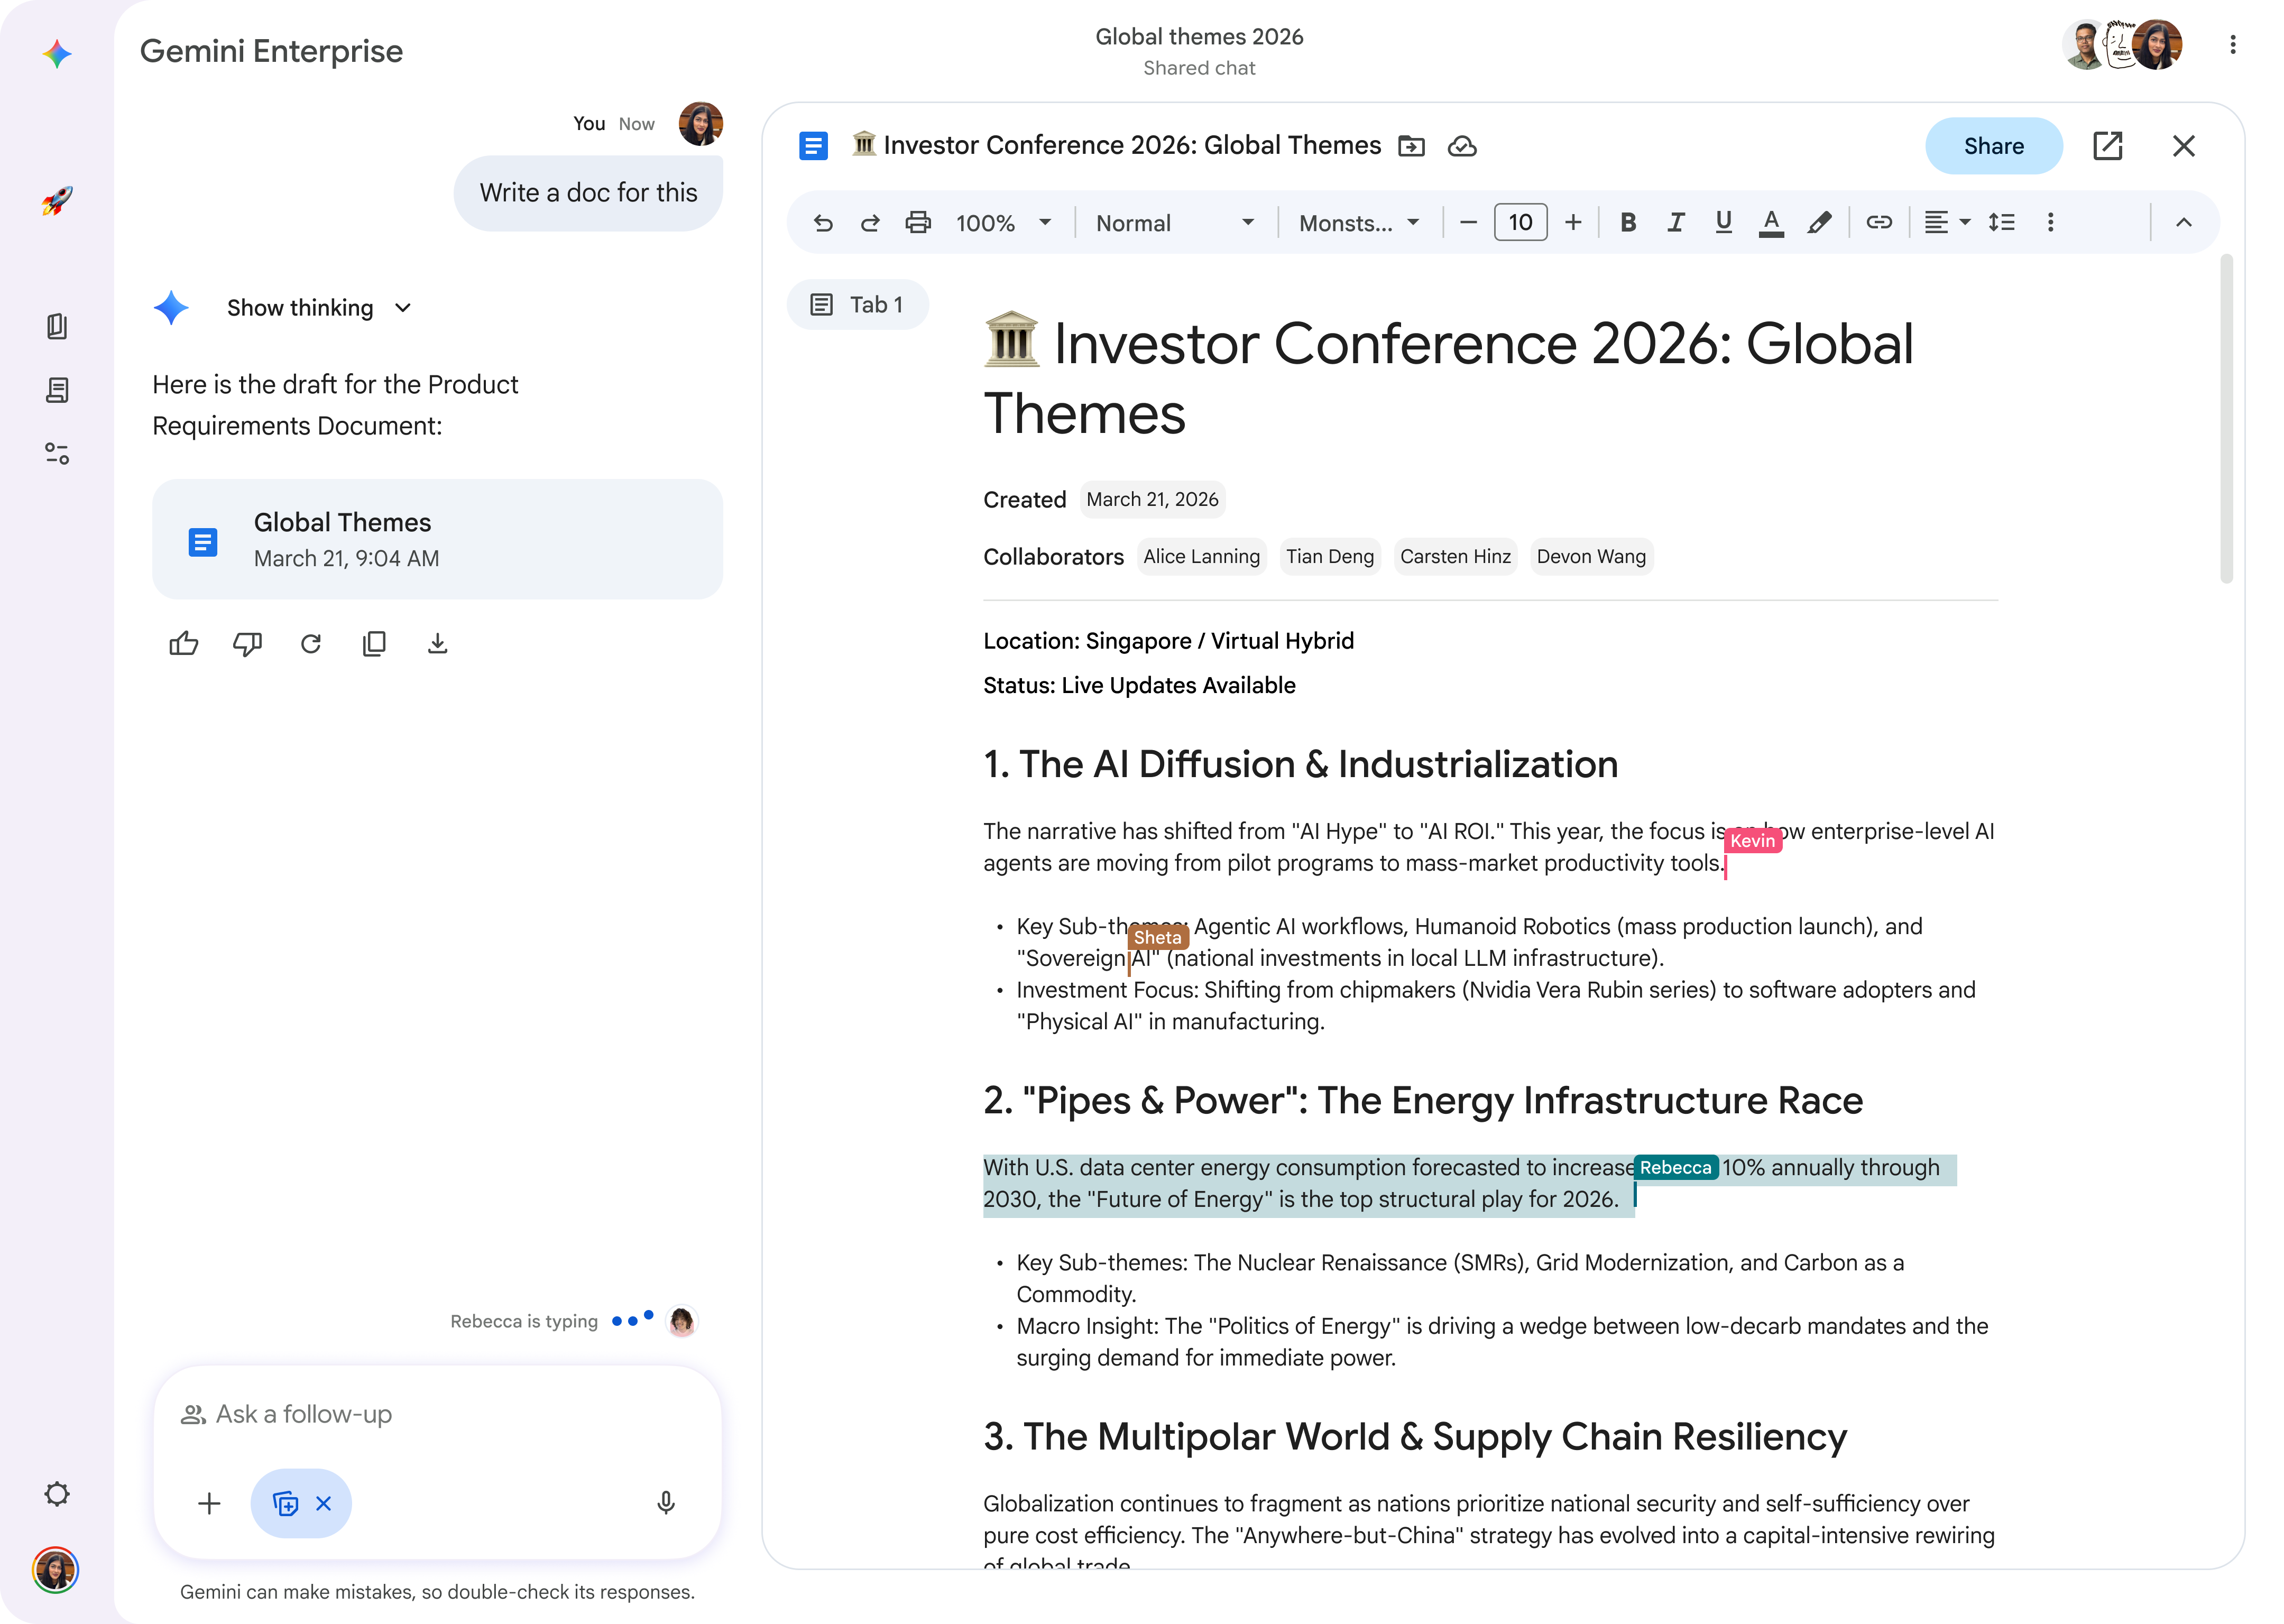This screenshot has height=1624, width=2284.
Task: Click the Alice Lanning collaborator chip
Action: [1201, 556]
